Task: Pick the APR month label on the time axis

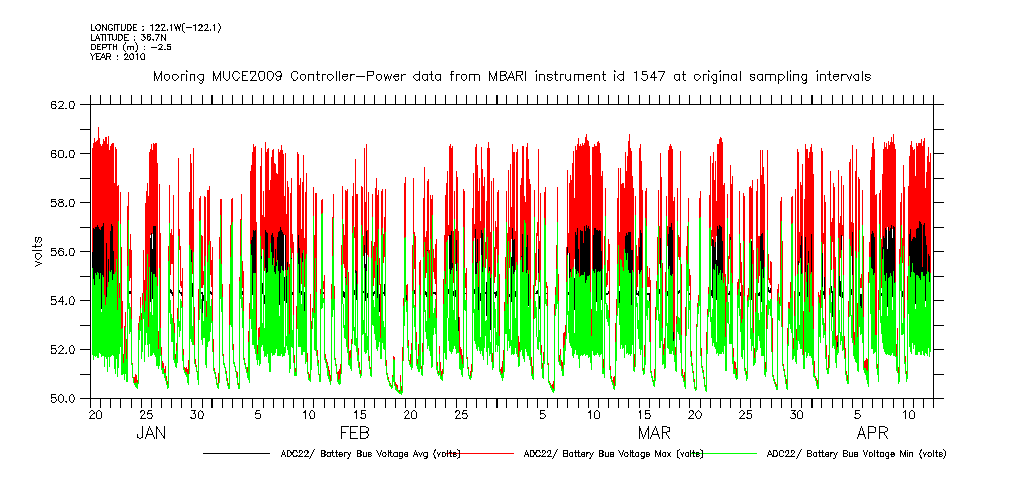Action: (873, 433)
